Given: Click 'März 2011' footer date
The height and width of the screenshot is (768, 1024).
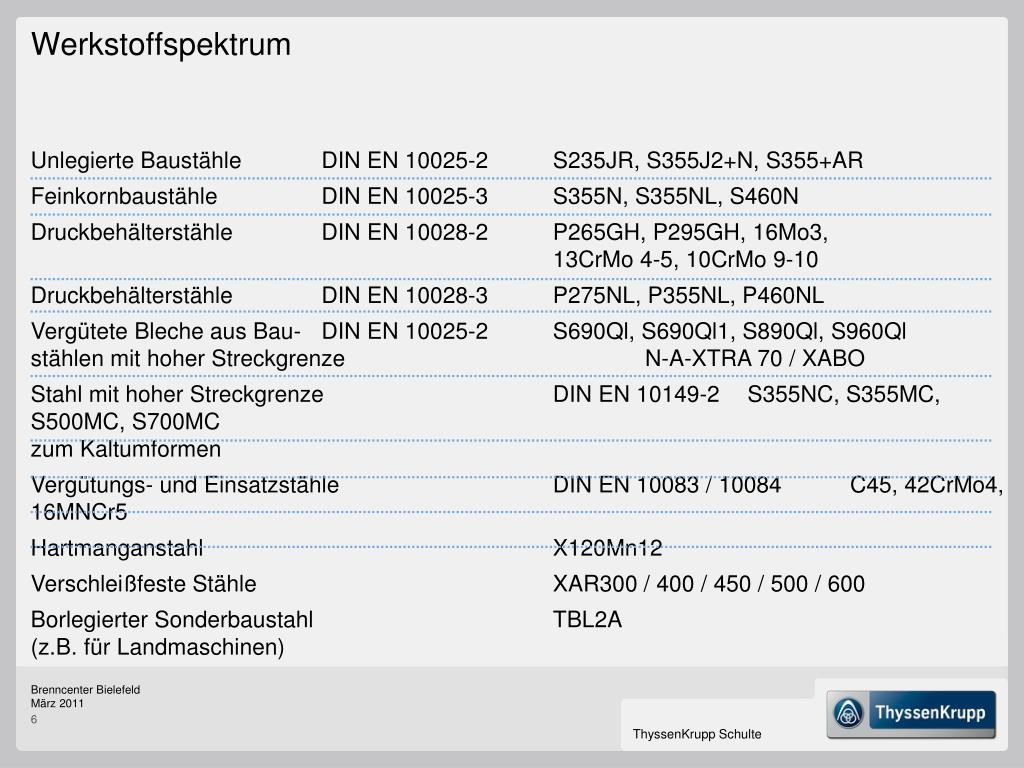Looking at the screenshot, I should point(57,704).
